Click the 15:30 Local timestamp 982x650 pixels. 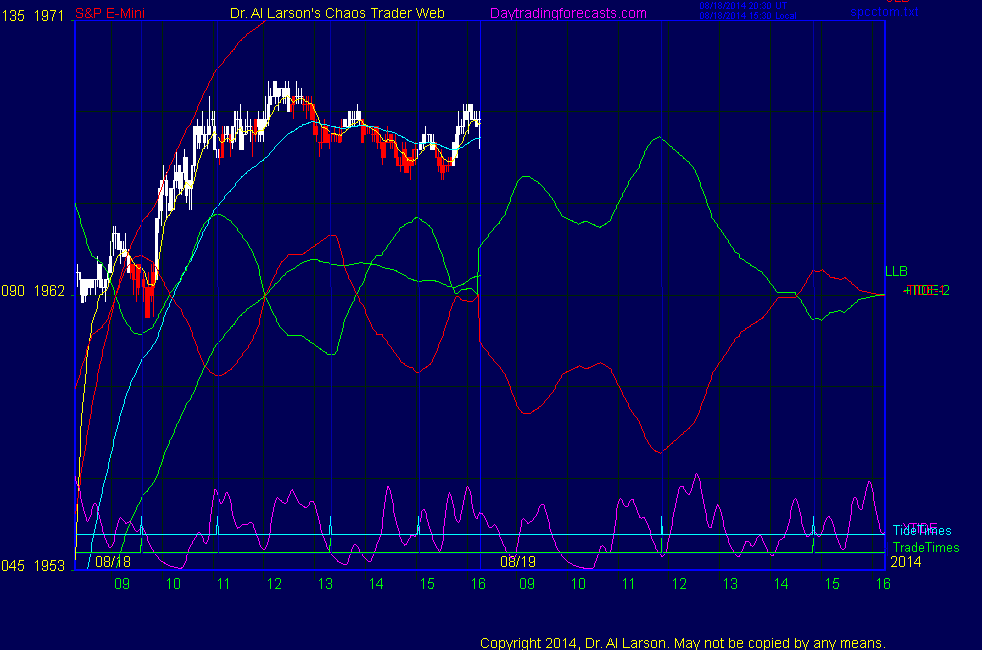[x=748, y=16]
